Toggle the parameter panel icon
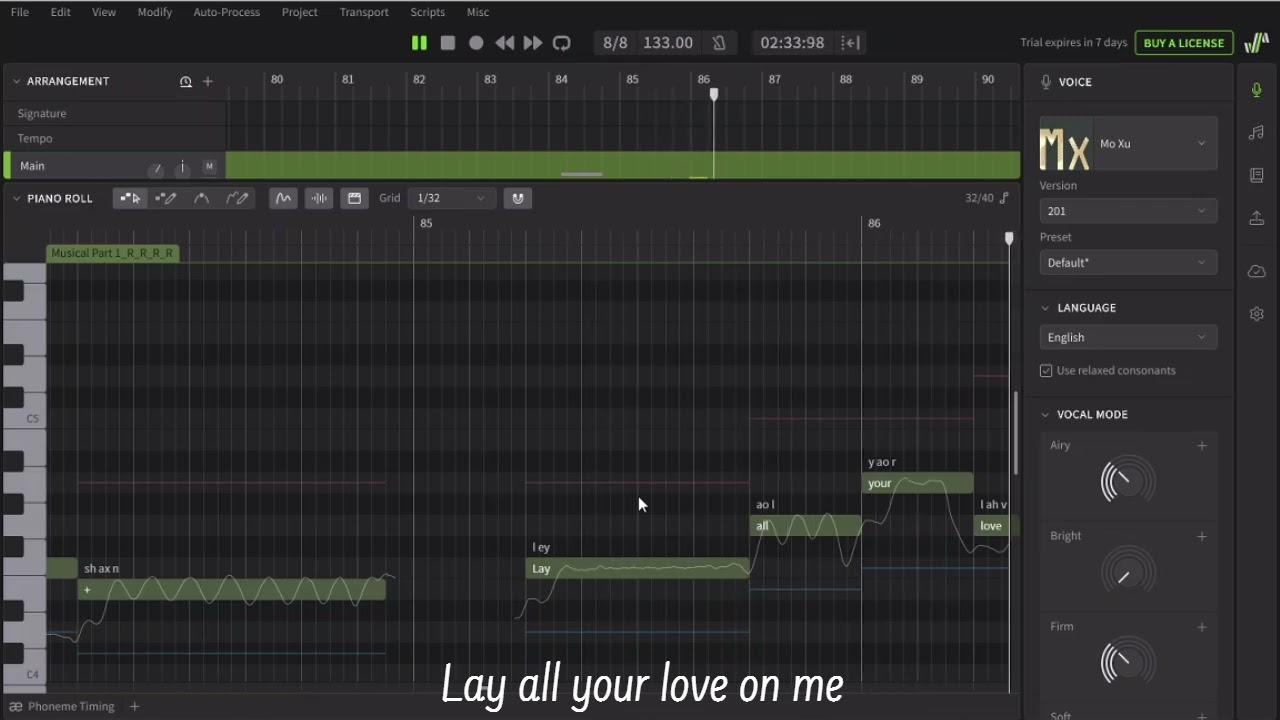The height and width of the screenshot is (720, 1280). pos(354,198)
